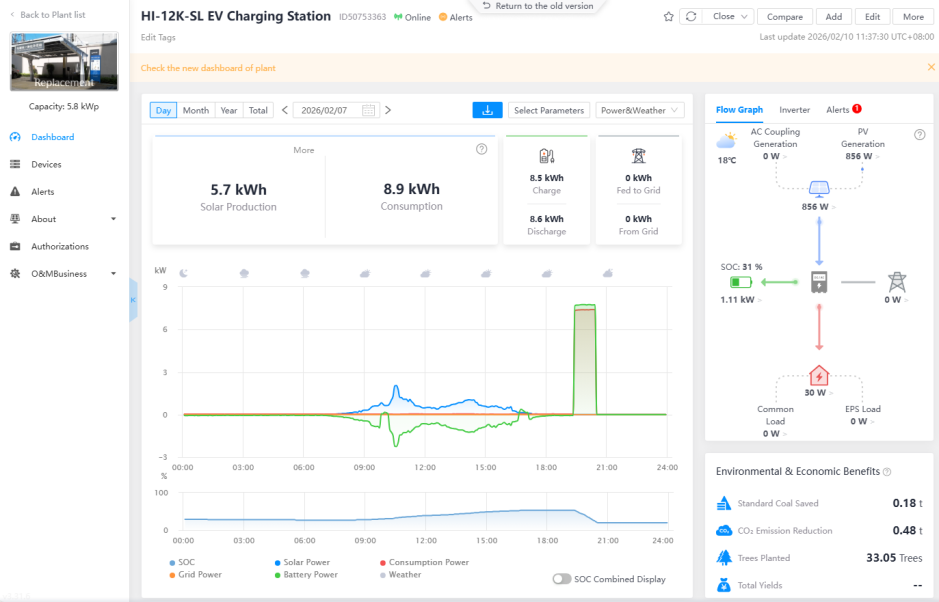
Task: Click the favorite star icon
Action: [668, 17]
